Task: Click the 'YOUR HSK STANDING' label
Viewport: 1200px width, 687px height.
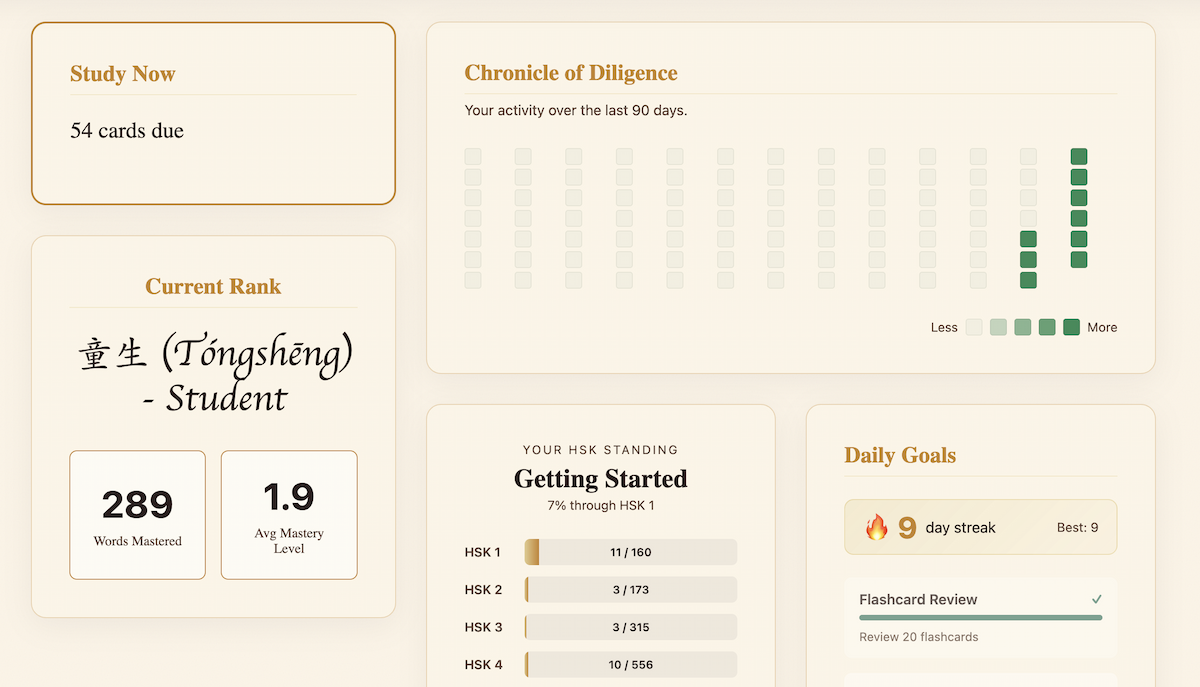Action: pos(601,450)
